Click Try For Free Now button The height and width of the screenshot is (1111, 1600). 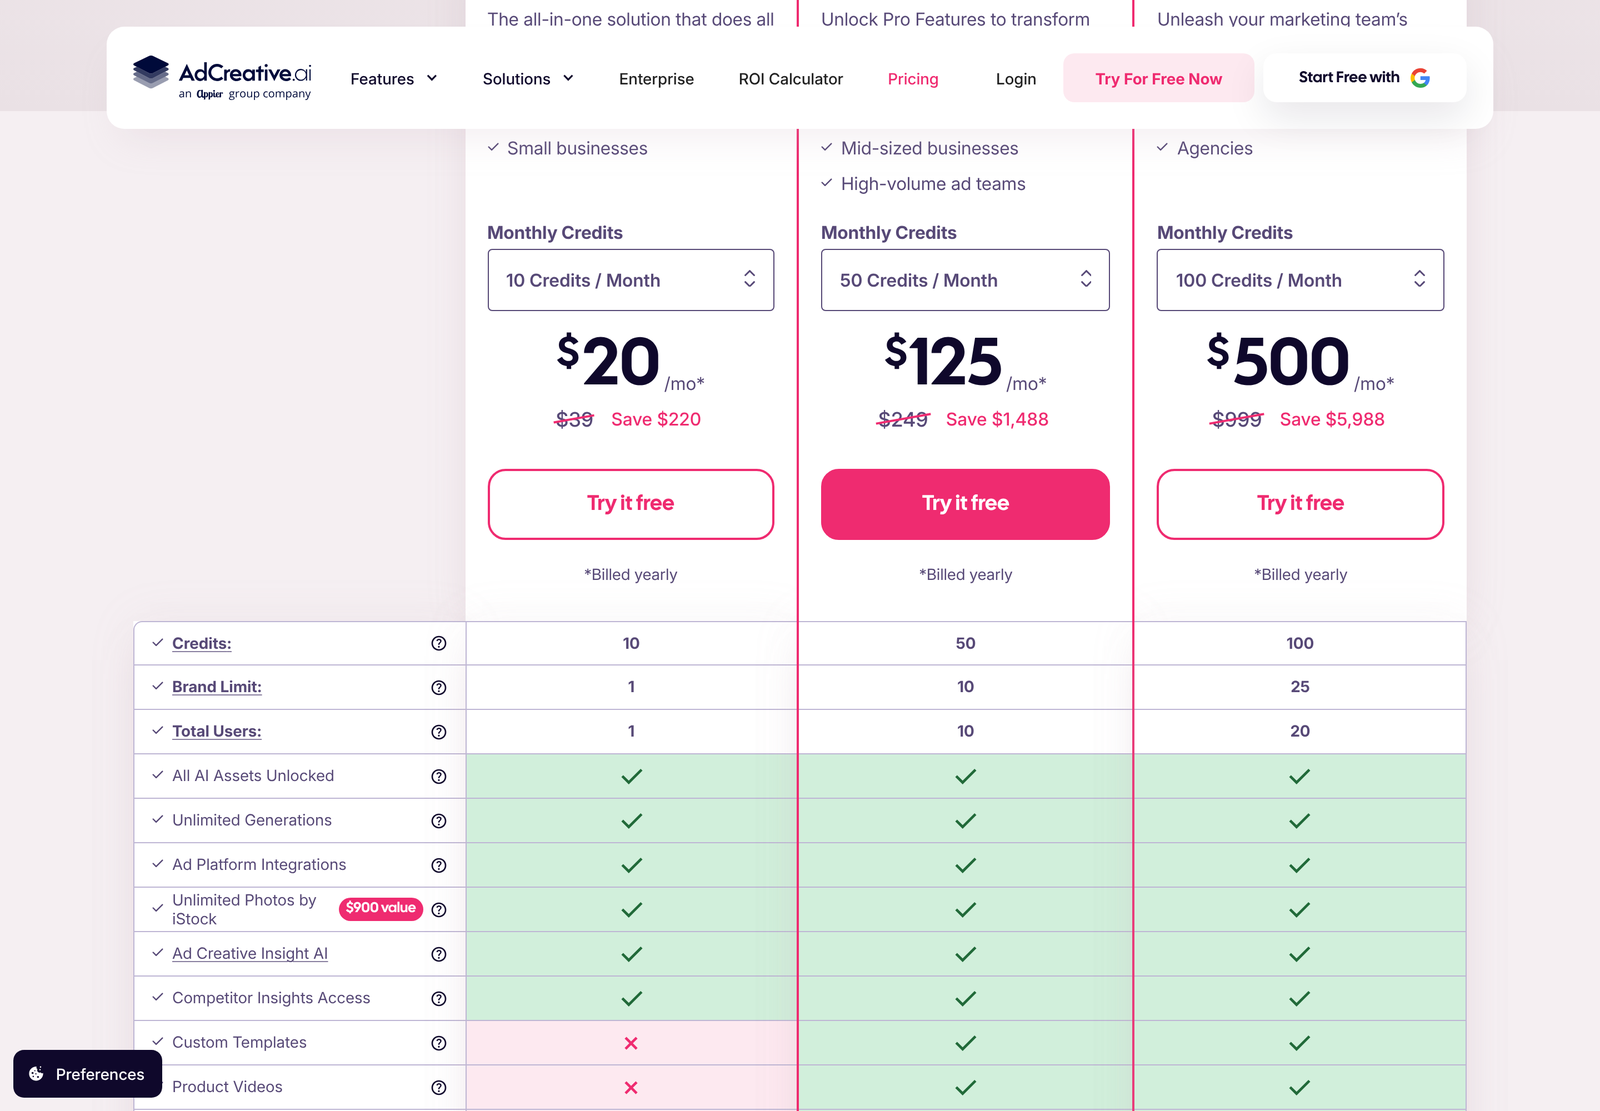point(1159,78)
